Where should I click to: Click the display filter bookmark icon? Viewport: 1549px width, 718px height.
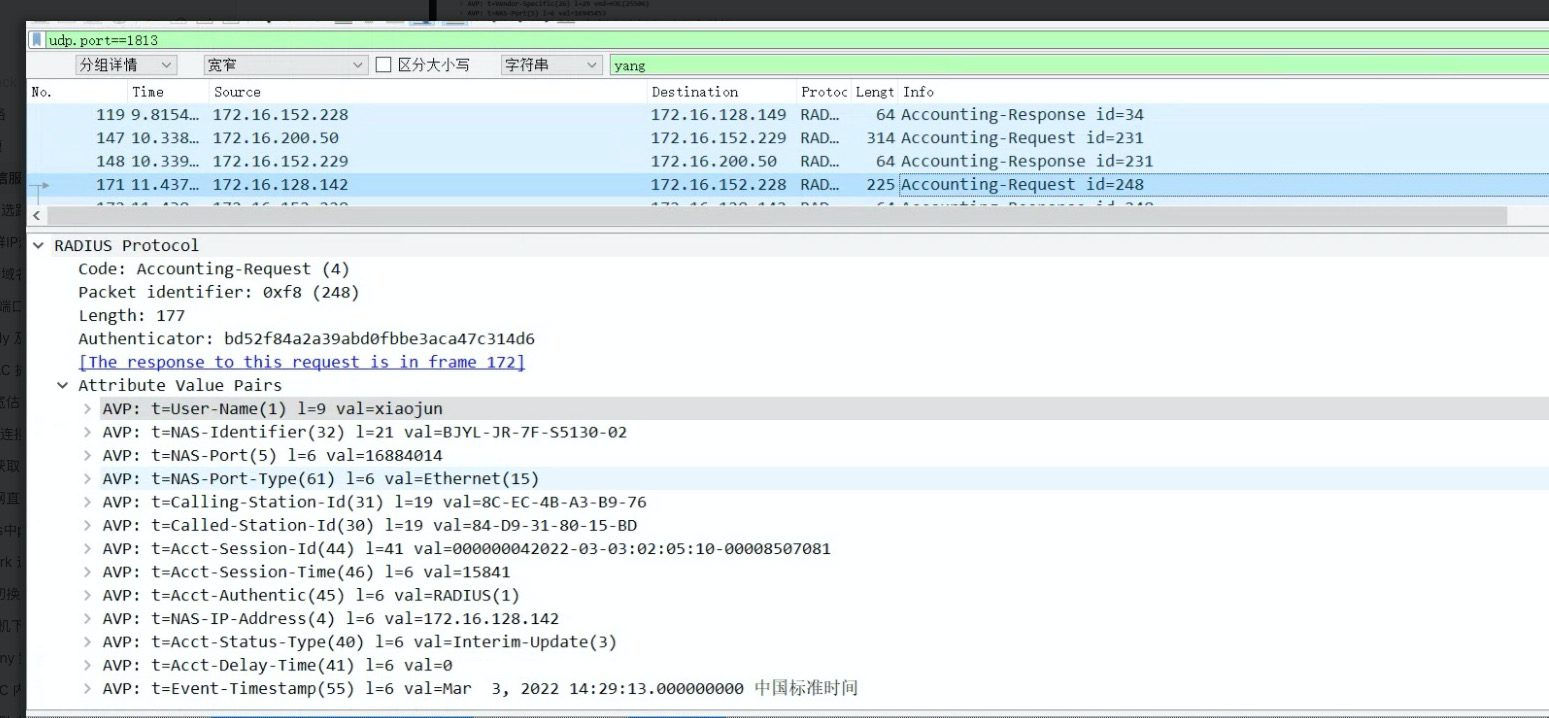[x=38, y=40]
